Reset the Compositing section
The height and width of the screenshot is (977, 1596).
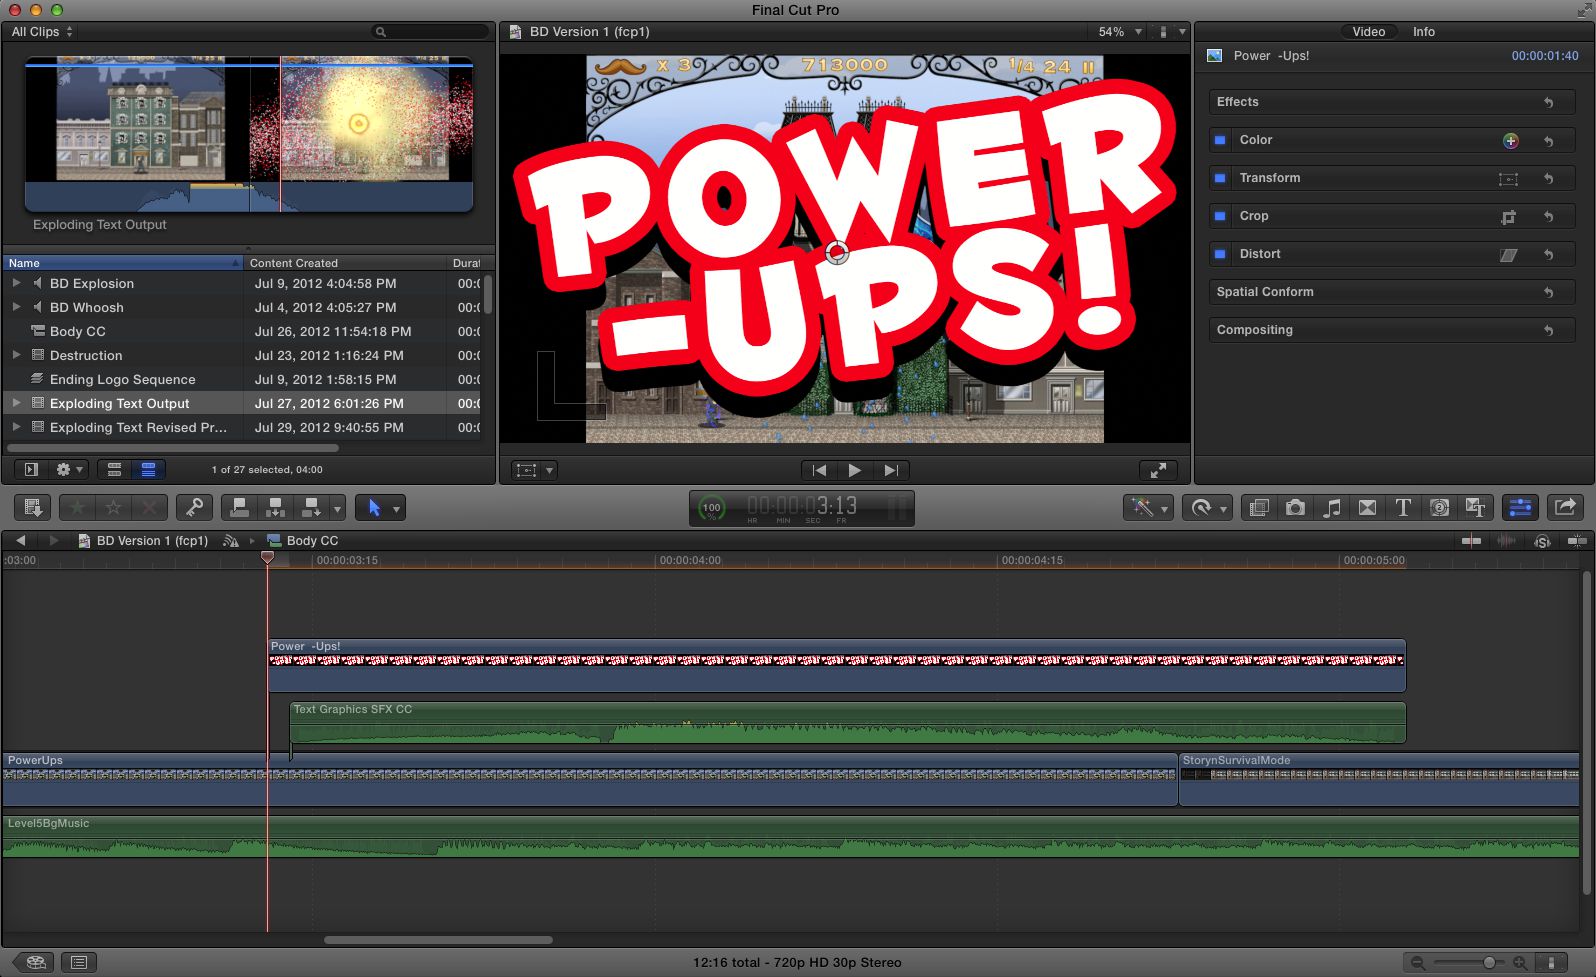[x=1548, y=330]
